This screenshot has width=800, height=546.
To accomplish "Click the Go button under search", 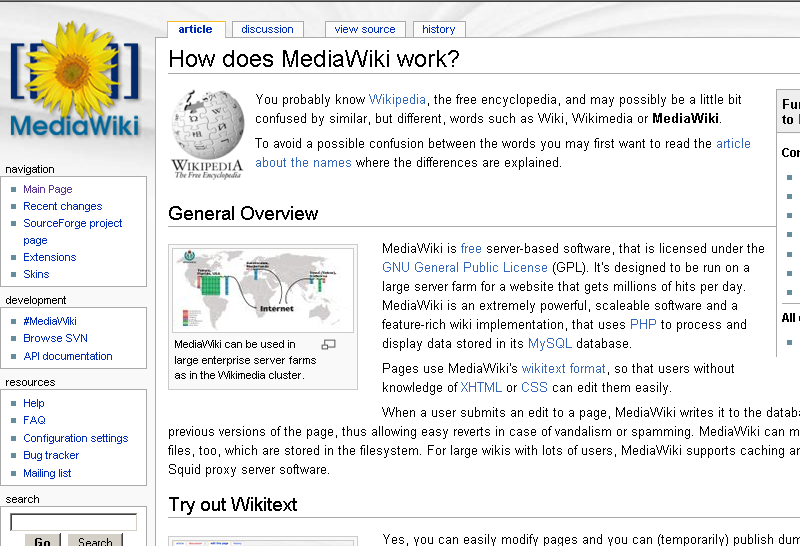I will 42,541.
